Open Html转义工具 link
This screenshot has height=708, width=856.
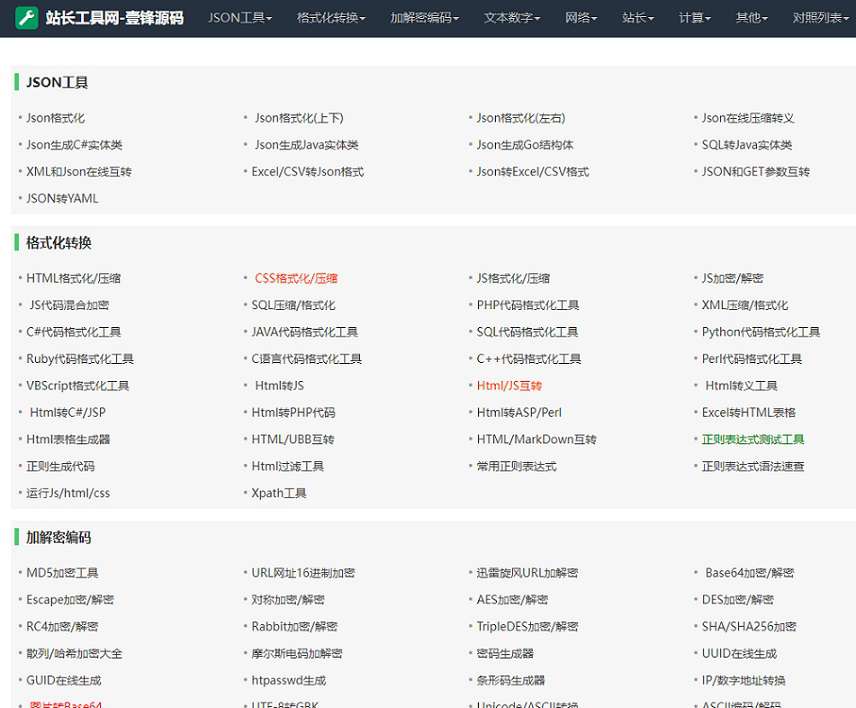click(741, 385)
